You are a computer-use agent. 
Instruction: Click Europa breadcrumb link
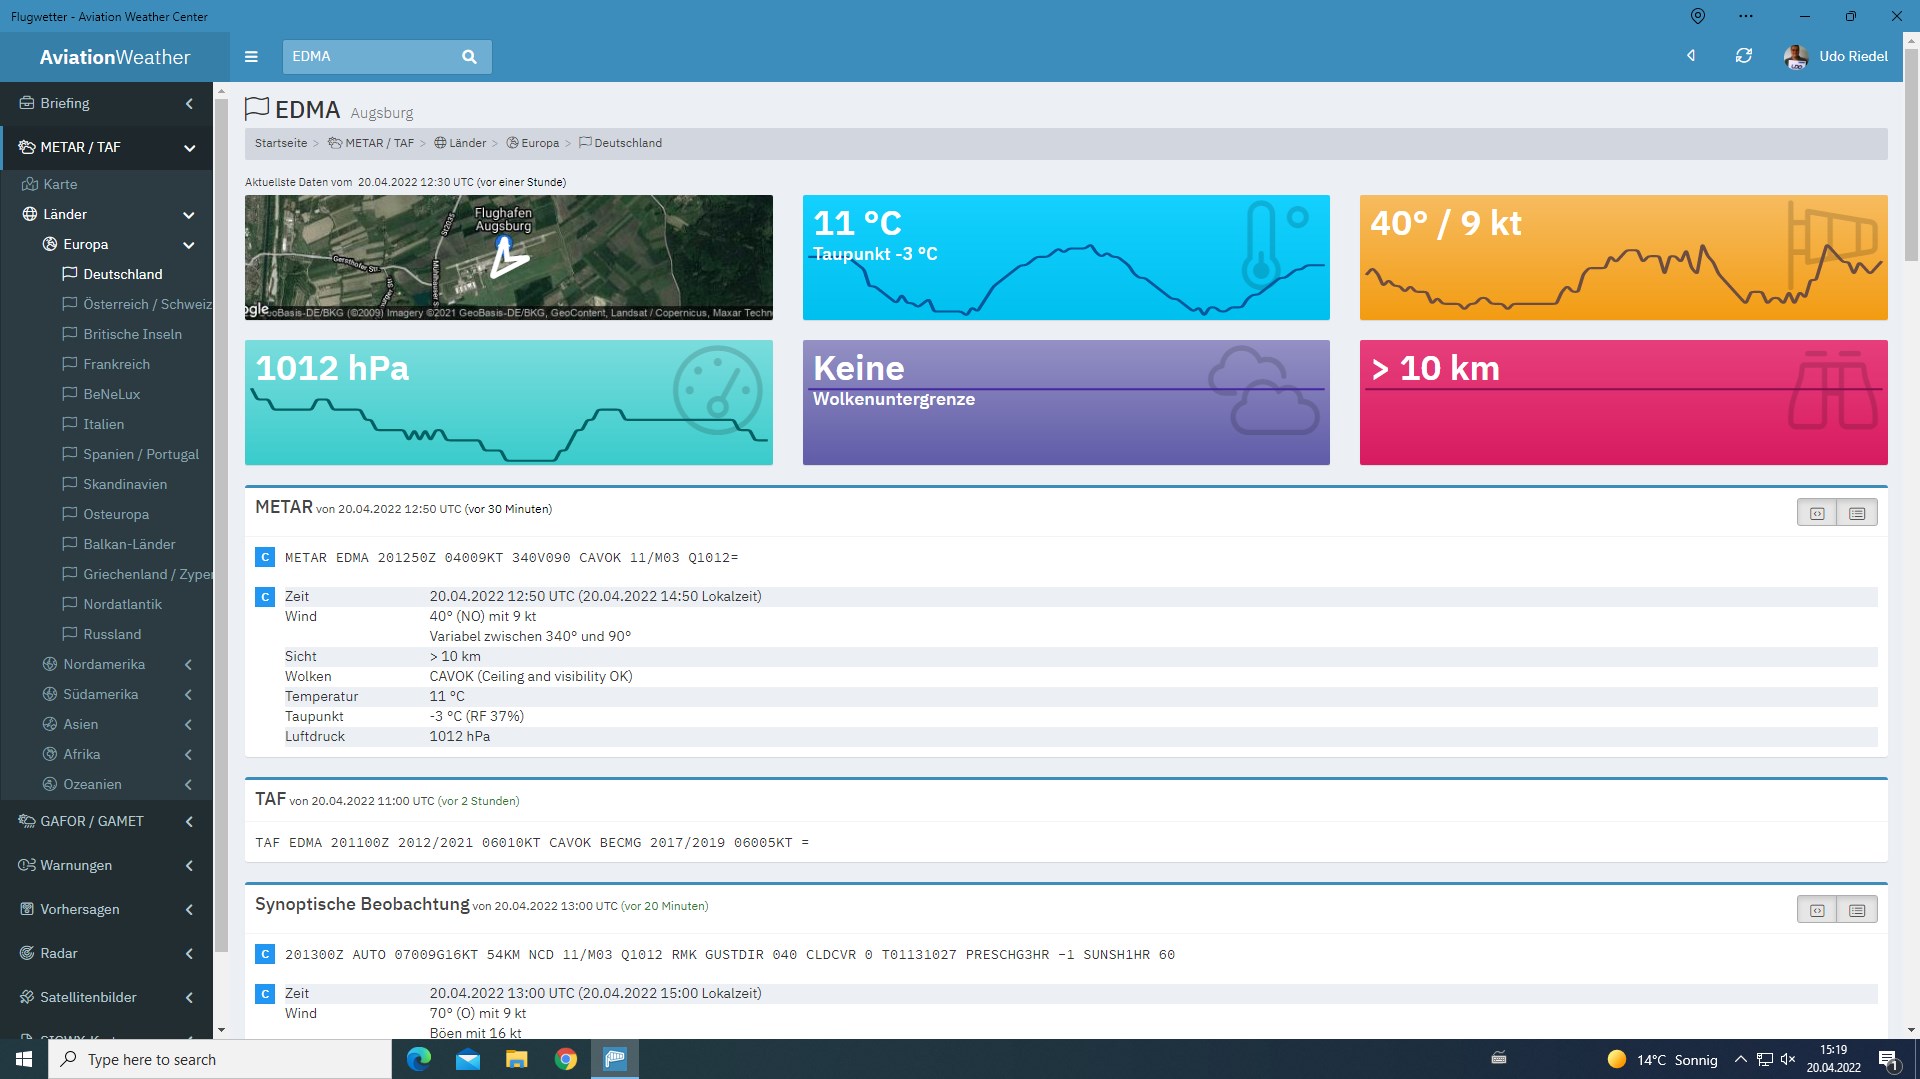533,143
